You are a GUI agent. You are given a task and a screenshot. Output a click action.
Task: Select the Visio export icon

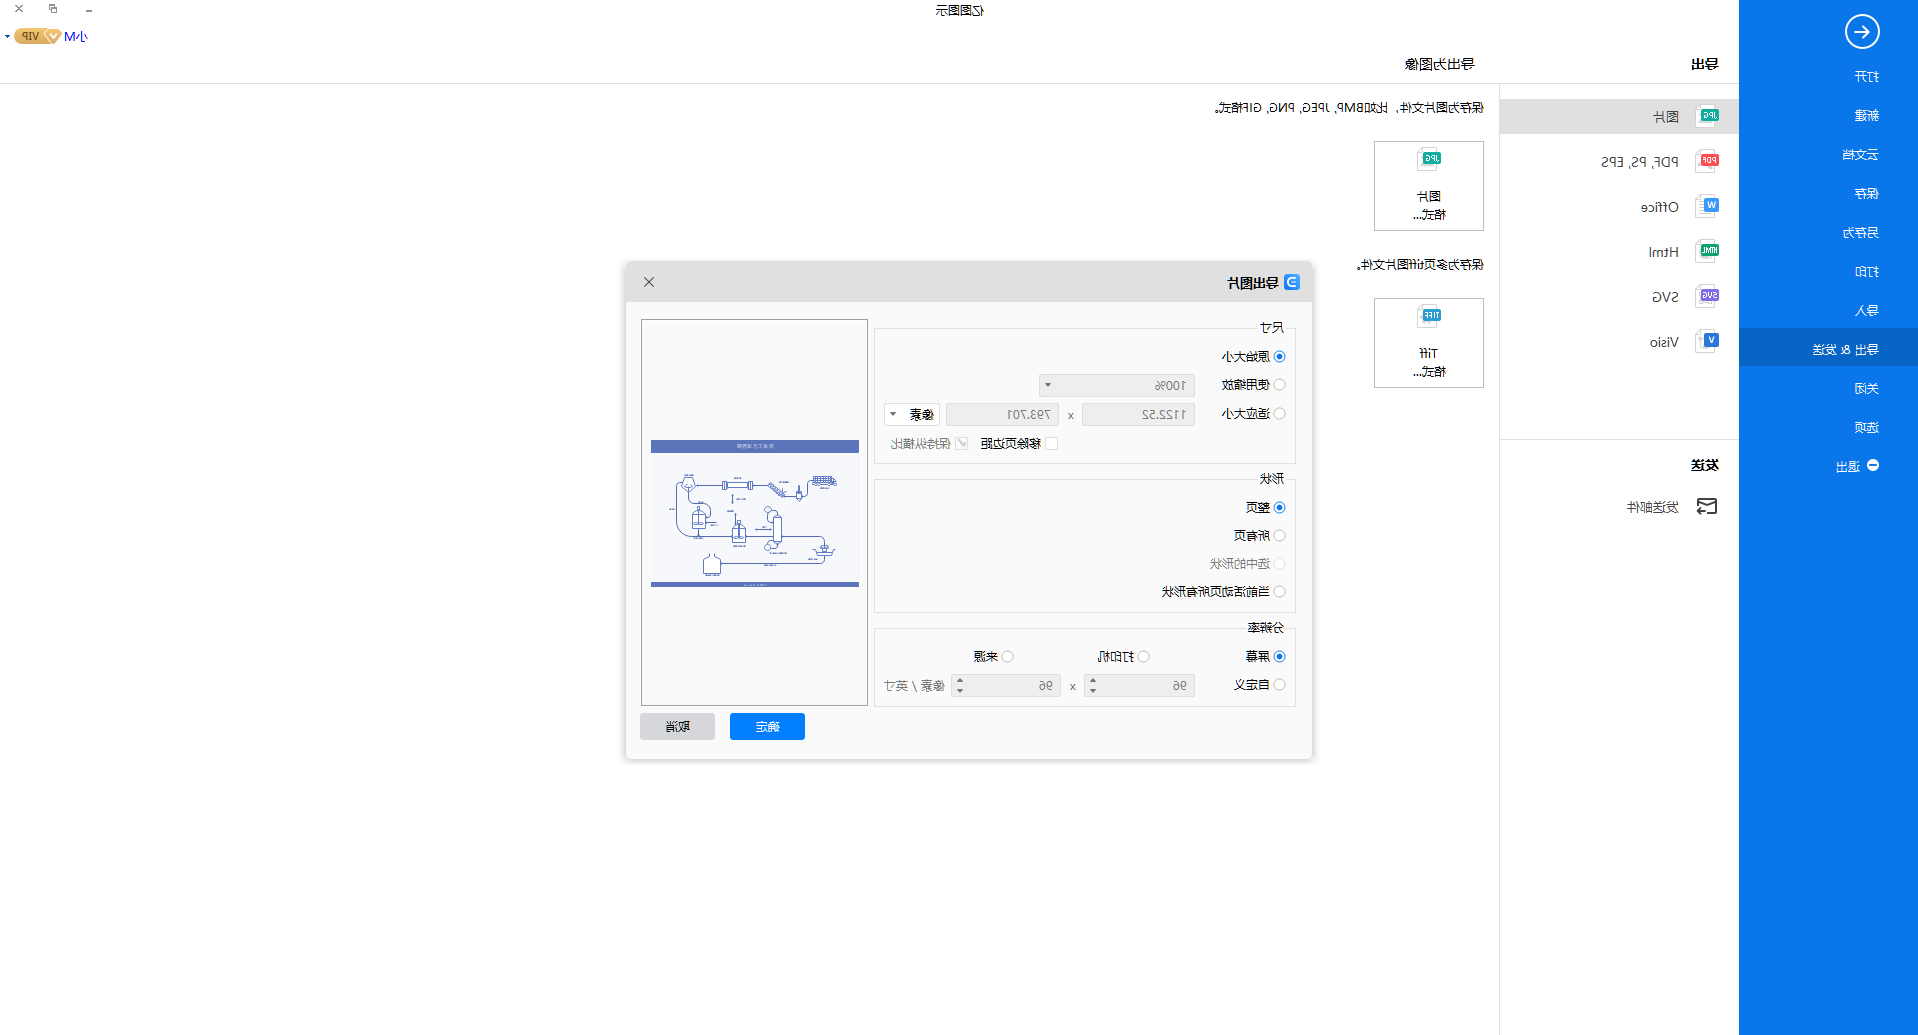pyautogui.click(x=1708, y=341)
